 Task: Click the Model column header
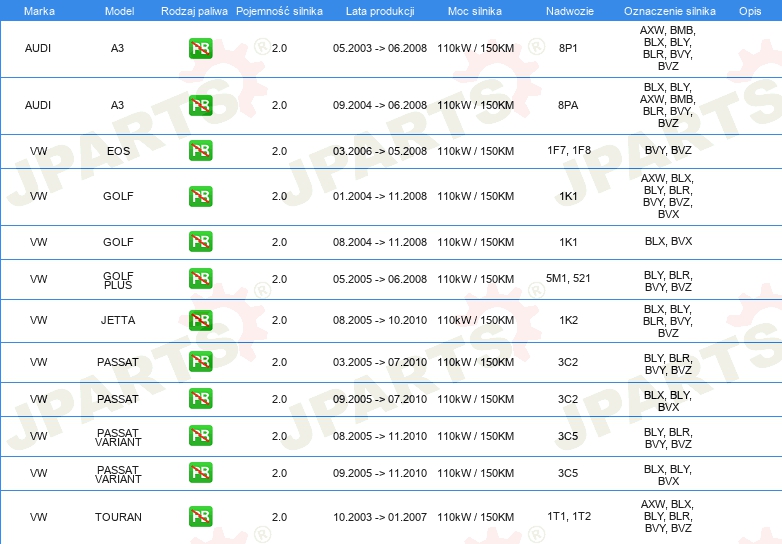tap(119, 11)
